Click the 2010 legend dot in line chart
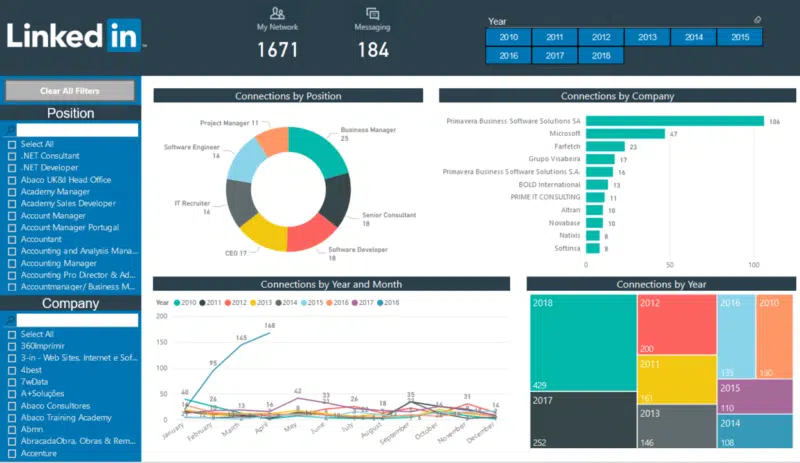This screenshot has height=463, width=800. coord(178,302)
